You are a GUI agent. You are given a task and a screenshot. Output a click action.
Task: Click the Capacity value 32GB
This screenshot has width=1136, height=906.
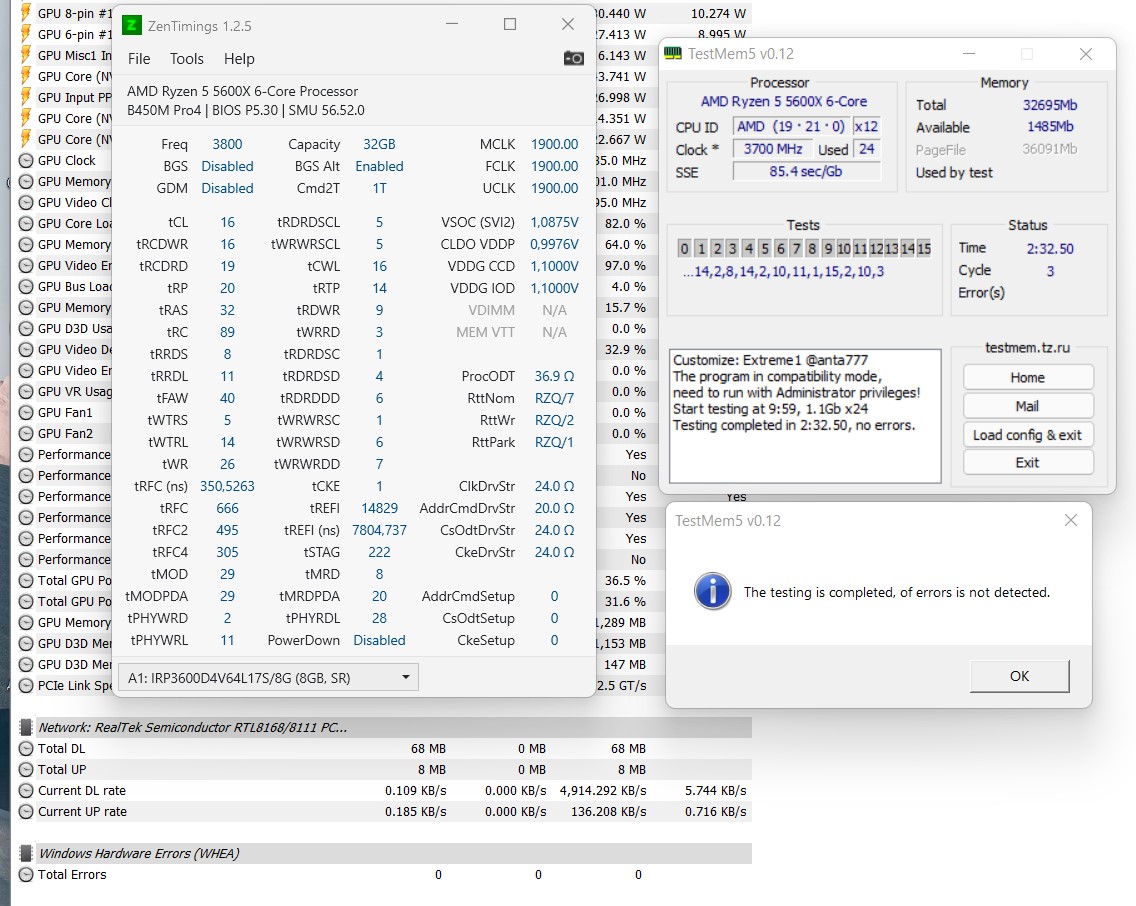click(x=380, y=144)
